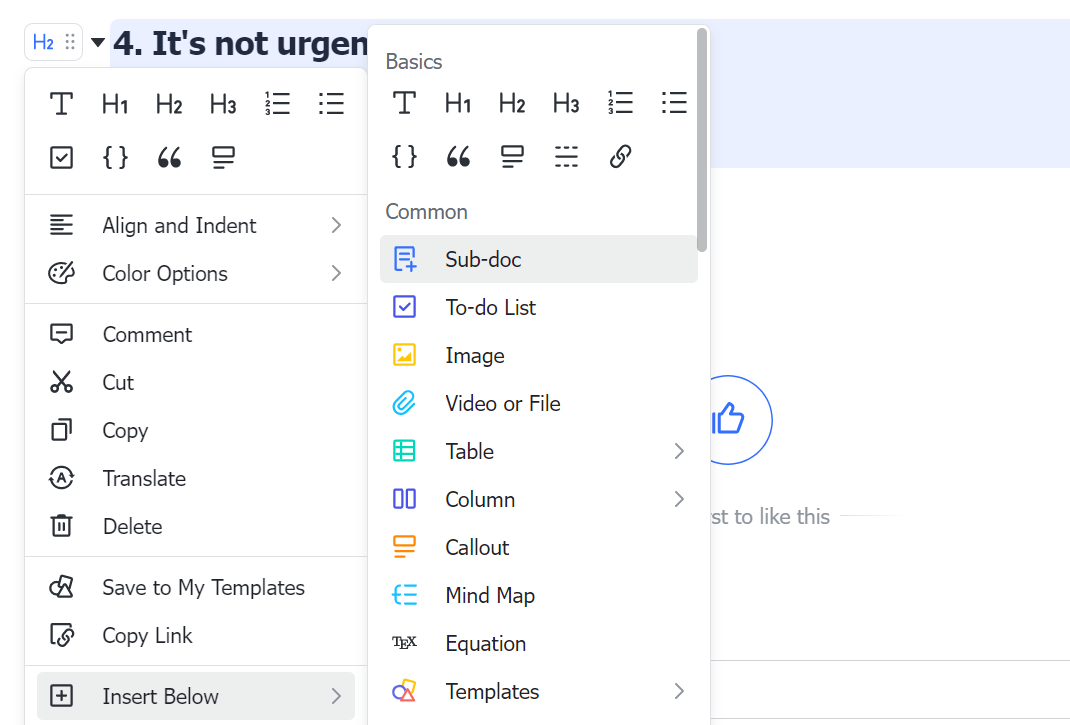This screenshot has height=725, width=1070.
Task: Click the numbered list icon in the toolbar
Action: (x=277, y=103)
